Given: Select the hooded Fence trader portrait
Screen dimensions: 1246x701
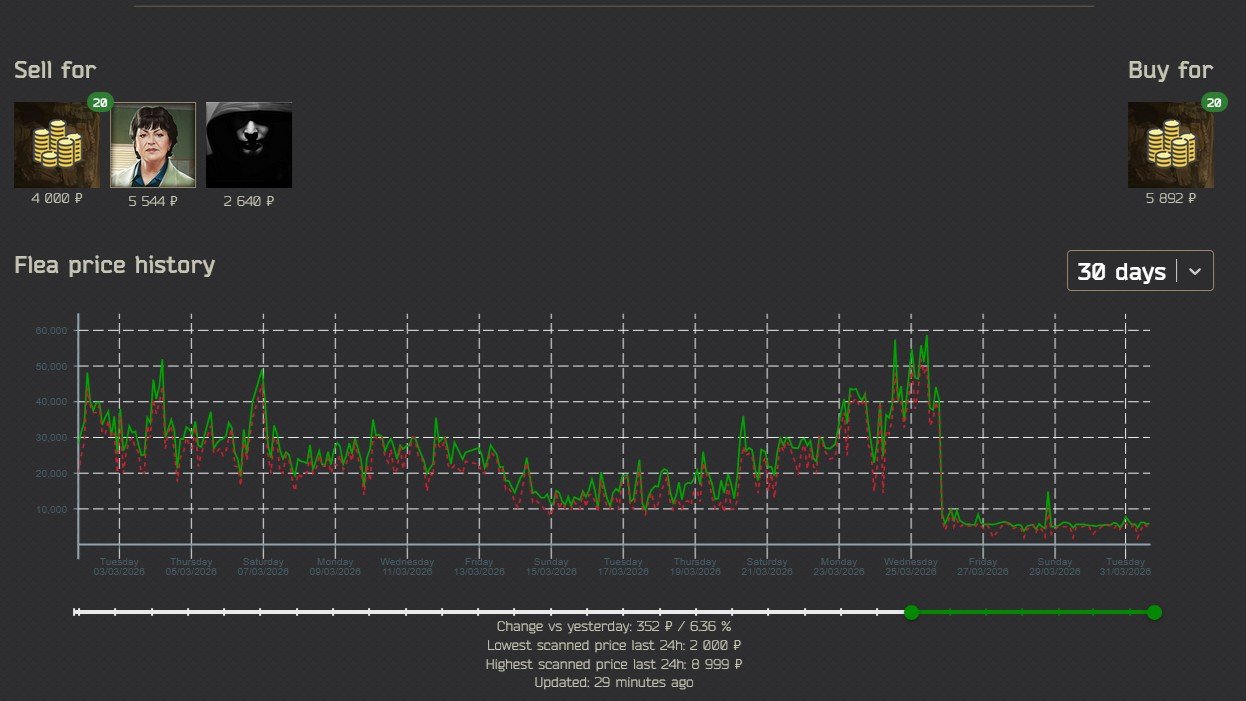Looking at the screenshot, I should coord(249,145).
